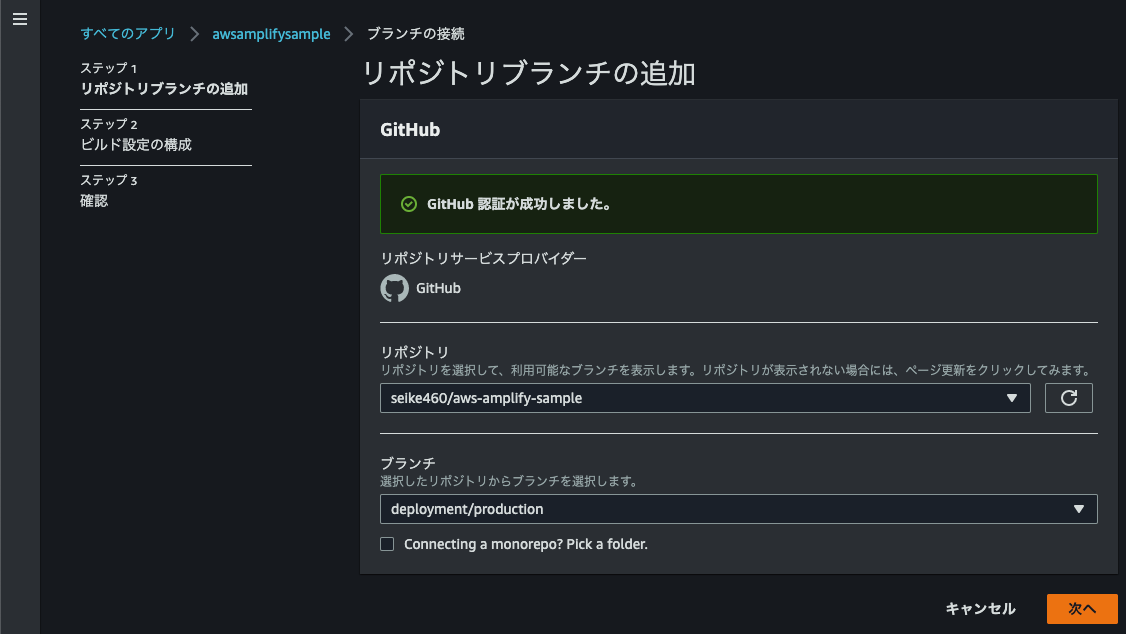Open the hamburger navigation menu
Screen dimensions: 1126x634
20,20
